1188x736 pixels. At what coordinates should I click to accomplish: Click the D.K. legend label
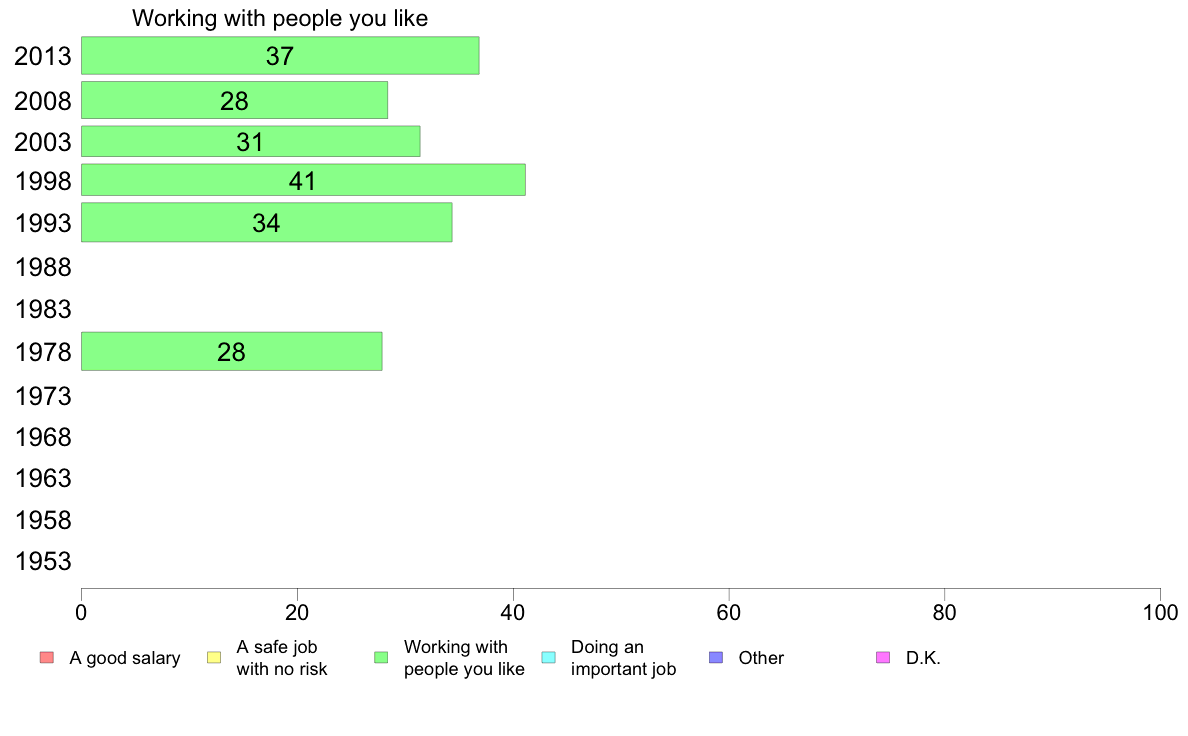923,658
